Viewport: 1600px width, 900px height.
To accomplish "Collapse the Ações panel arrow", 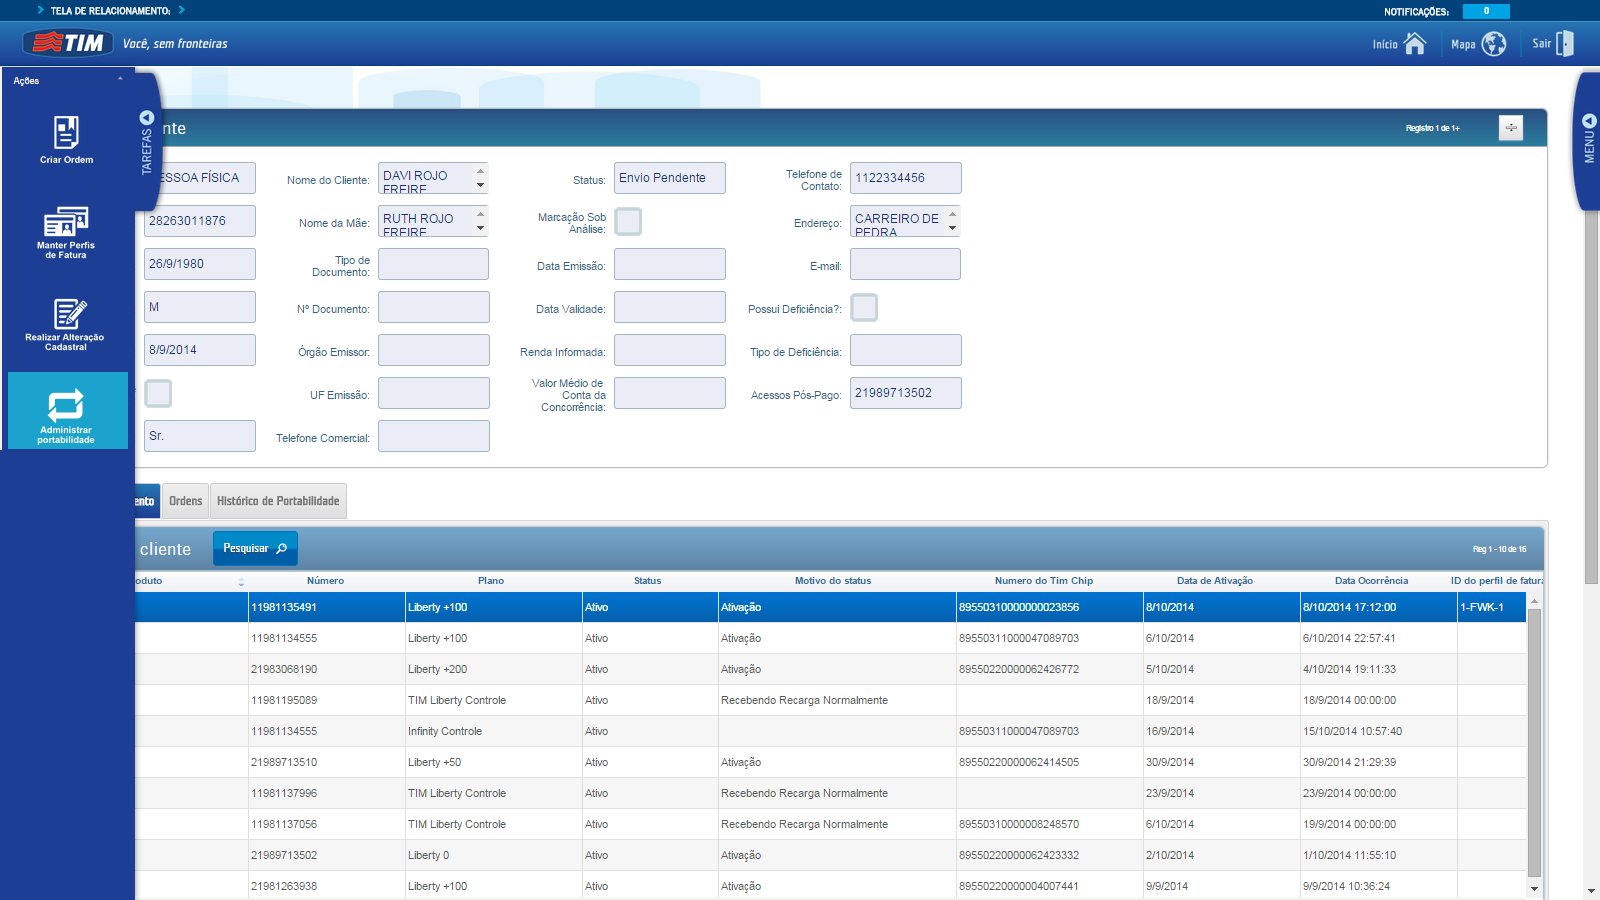I will [120, 79].
